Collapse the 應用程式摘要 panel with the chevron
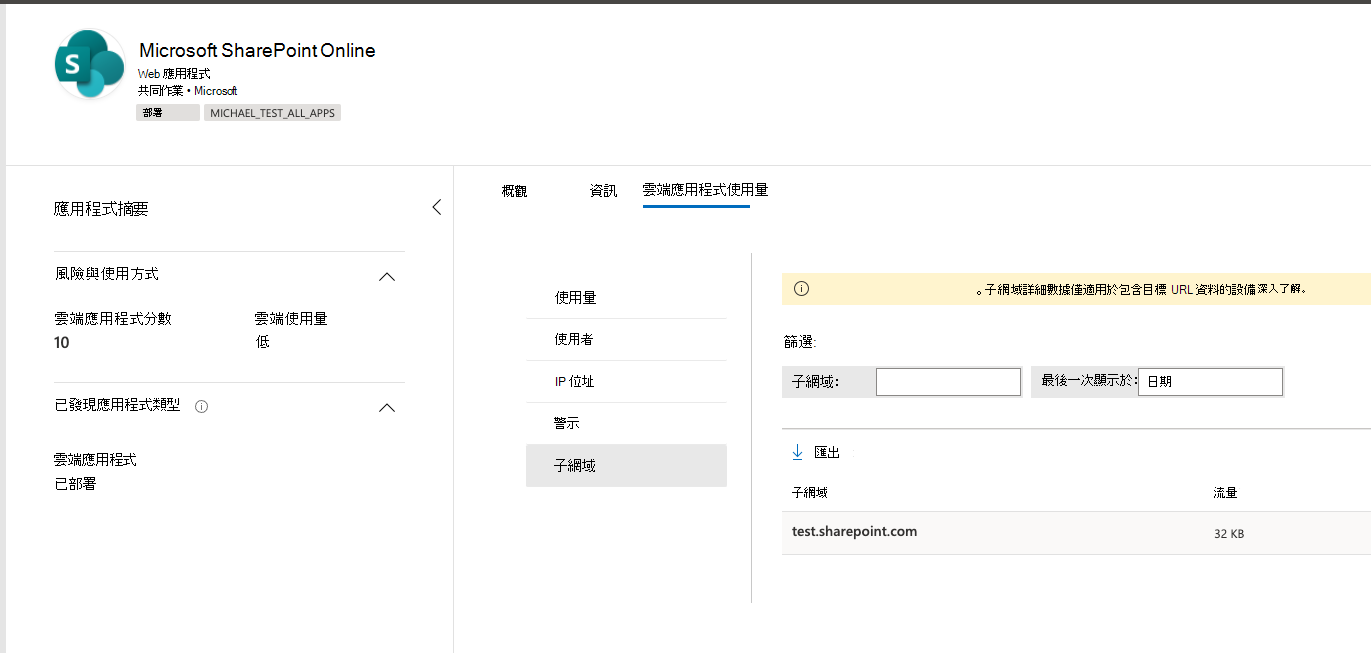1371x653 pixels. (436, 206)
